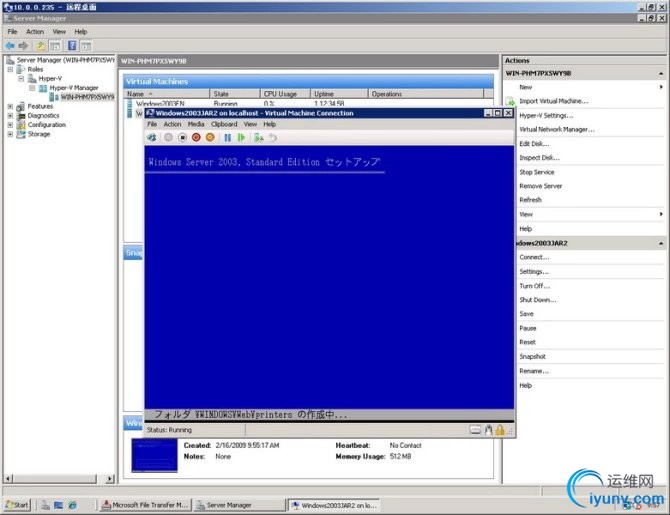
Task: Click the red Shut Down icon in VM toolbar
Action: (196, 138)
